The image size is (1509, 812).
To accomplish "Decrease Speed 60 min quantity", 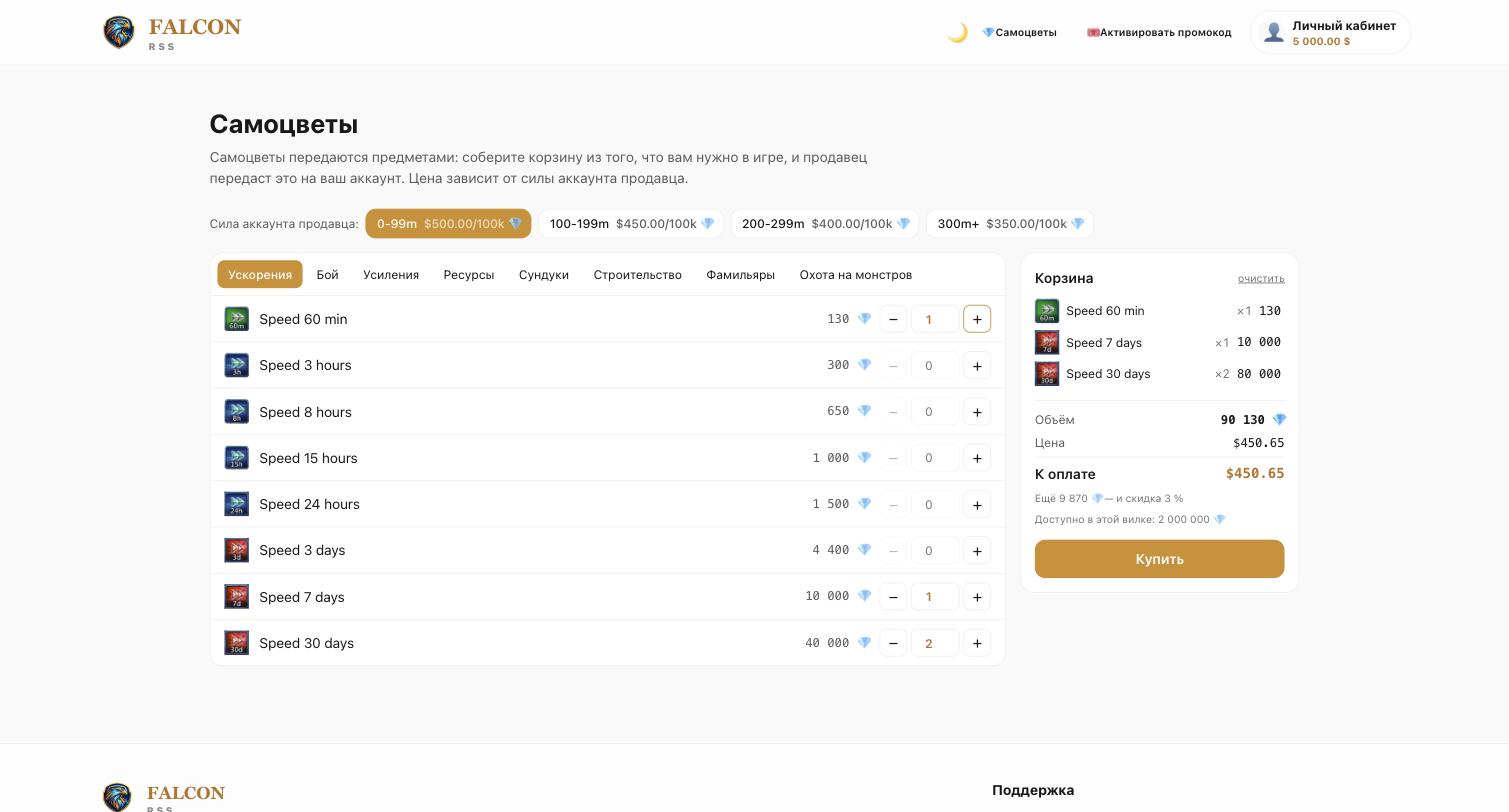I will [893, 319].
